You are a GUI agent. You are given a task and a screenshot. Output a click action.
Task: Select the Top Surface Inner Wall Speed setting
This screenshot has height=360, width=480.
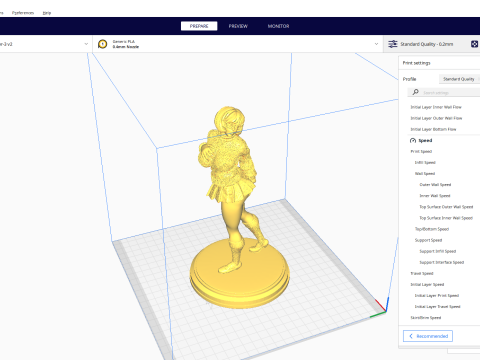(x=446, y=218)
